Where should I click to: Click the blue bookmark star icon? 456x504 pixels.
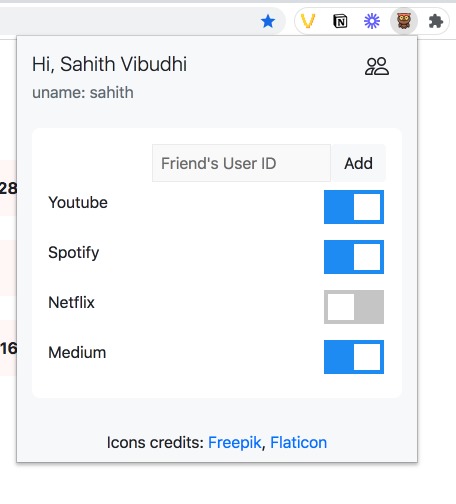tap(268, 22)
